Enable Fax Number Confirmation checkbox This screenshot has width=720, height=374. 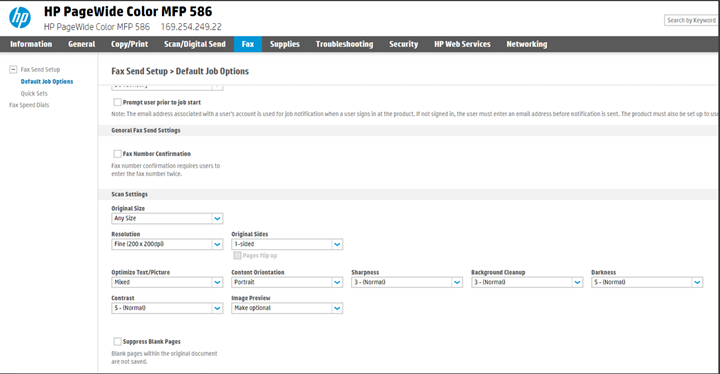118,153
